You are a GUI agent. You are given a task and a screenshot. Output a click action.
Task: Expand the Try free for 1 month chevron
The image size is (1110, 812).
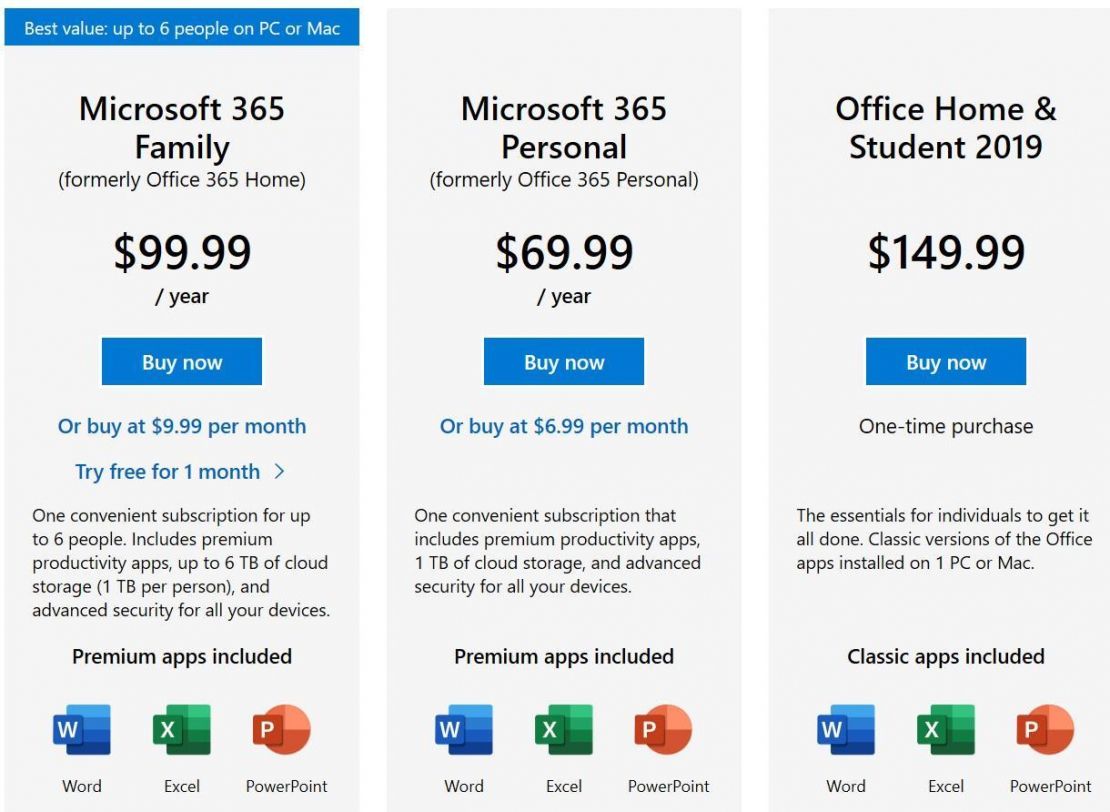(278, 471)
